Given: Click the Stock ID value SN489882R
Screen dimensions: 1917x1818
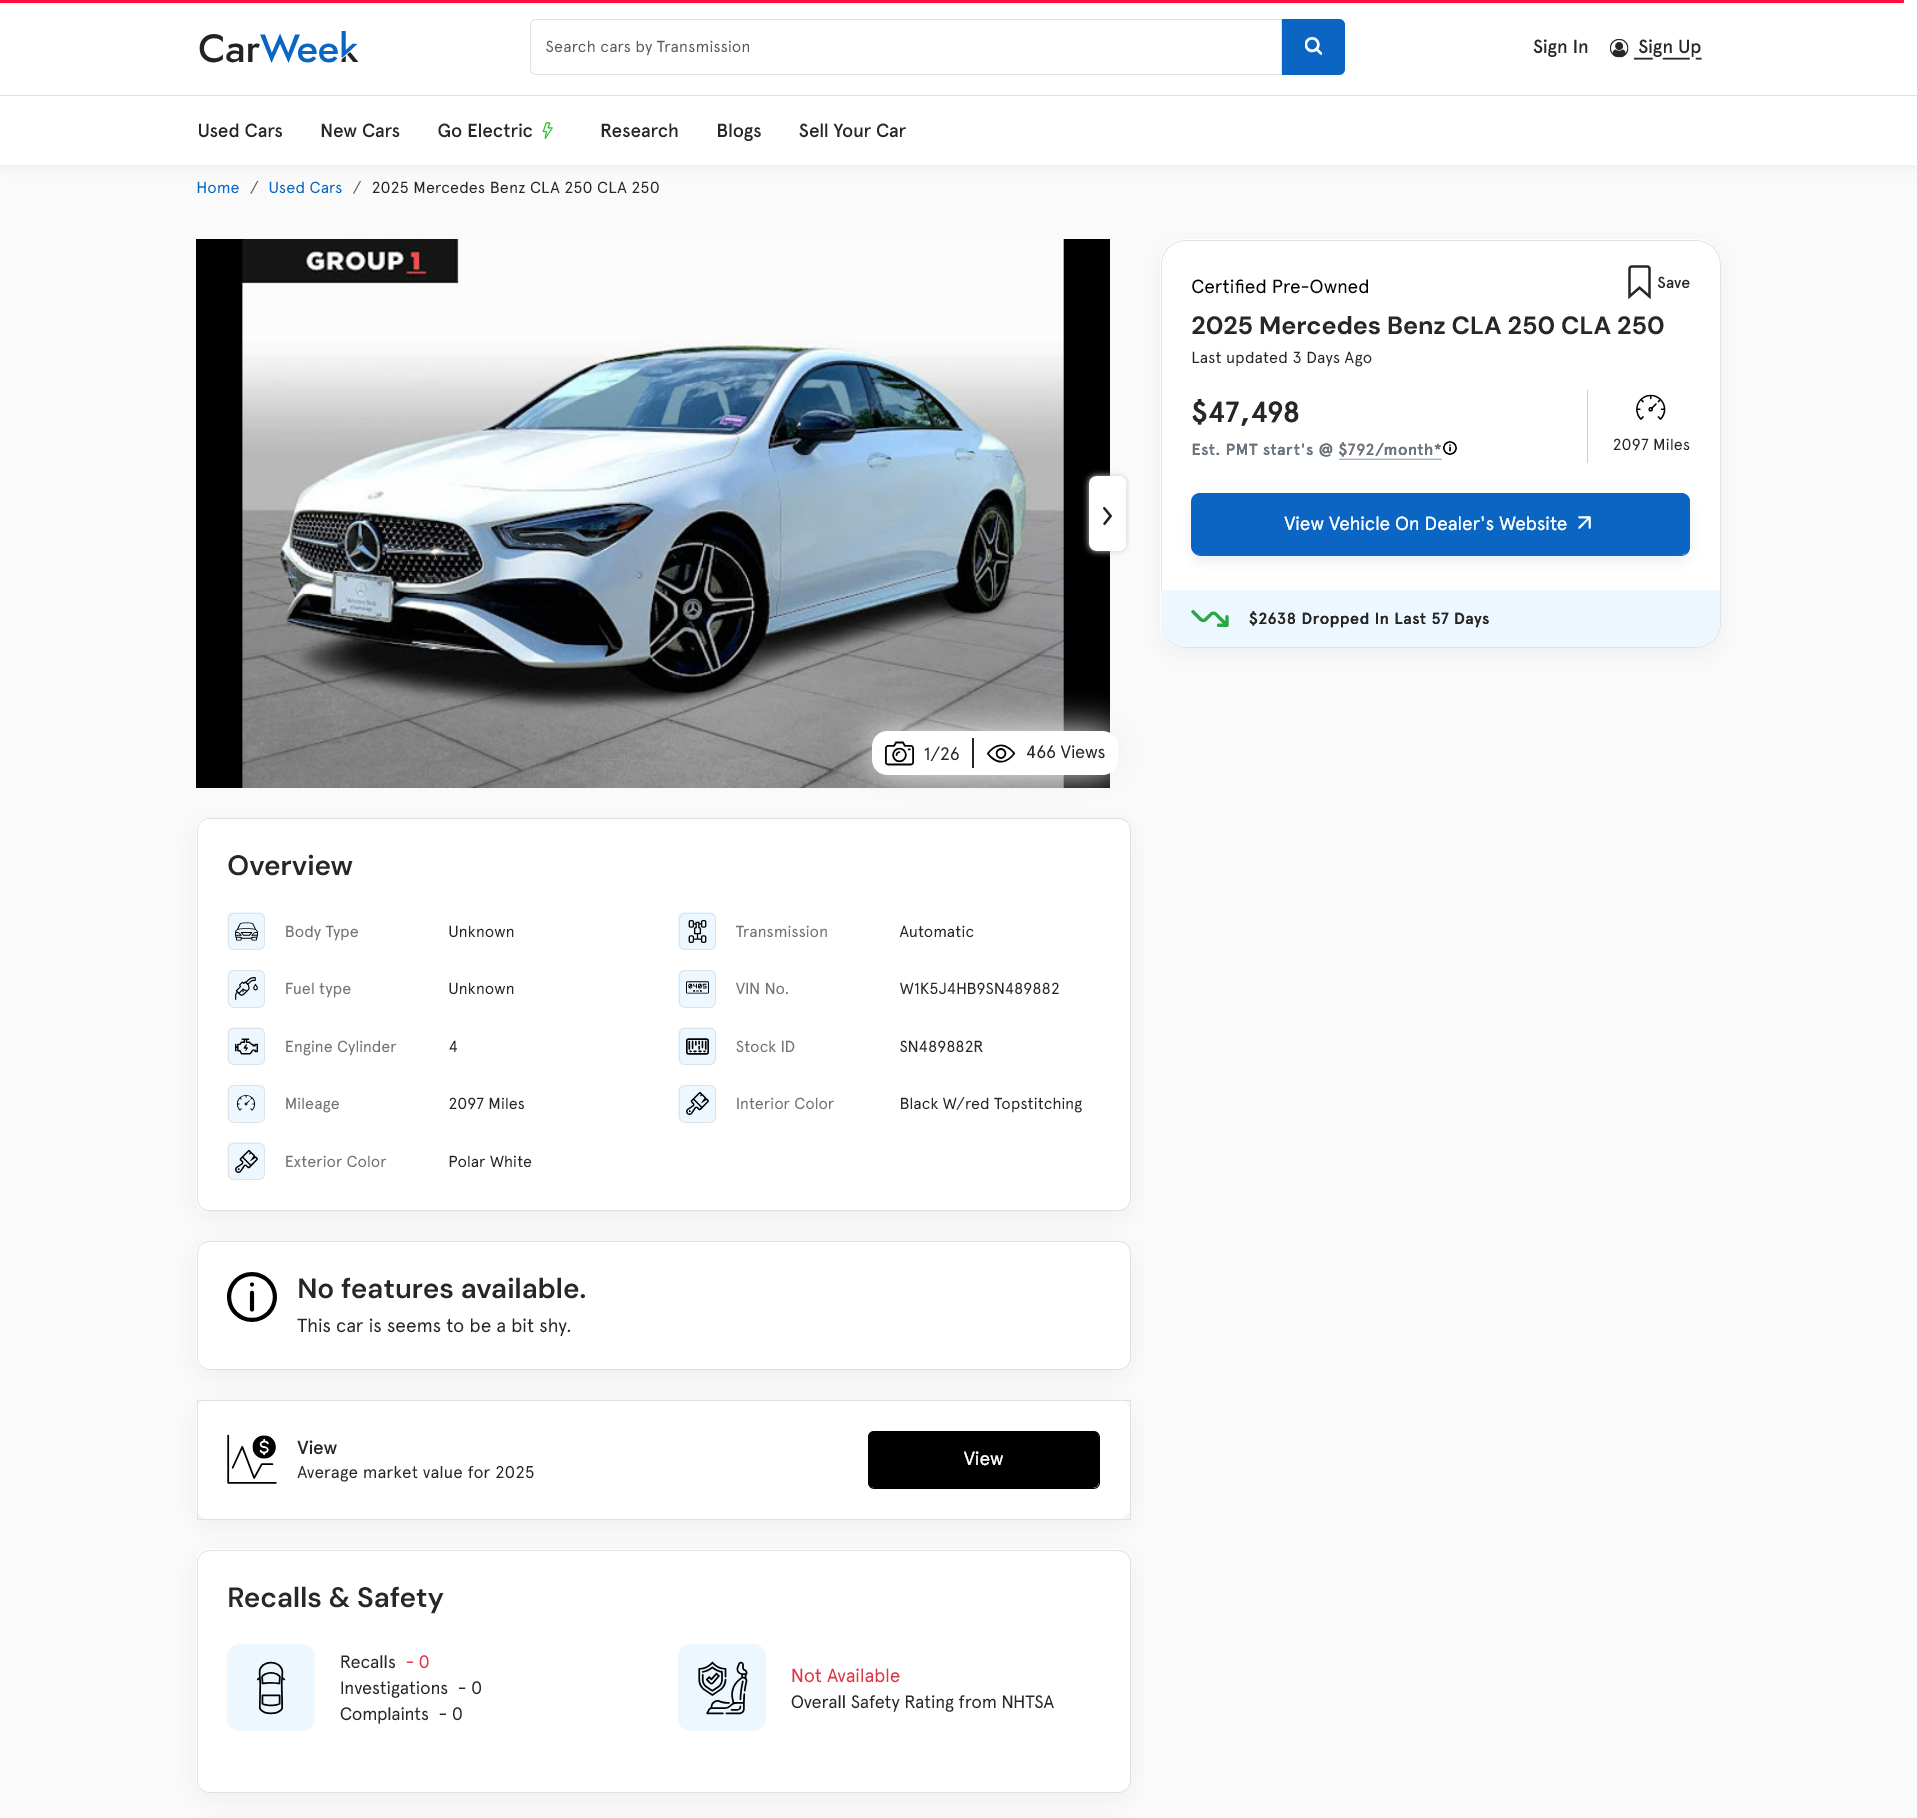Looking at the screenshot, I should coord(941,1047).
